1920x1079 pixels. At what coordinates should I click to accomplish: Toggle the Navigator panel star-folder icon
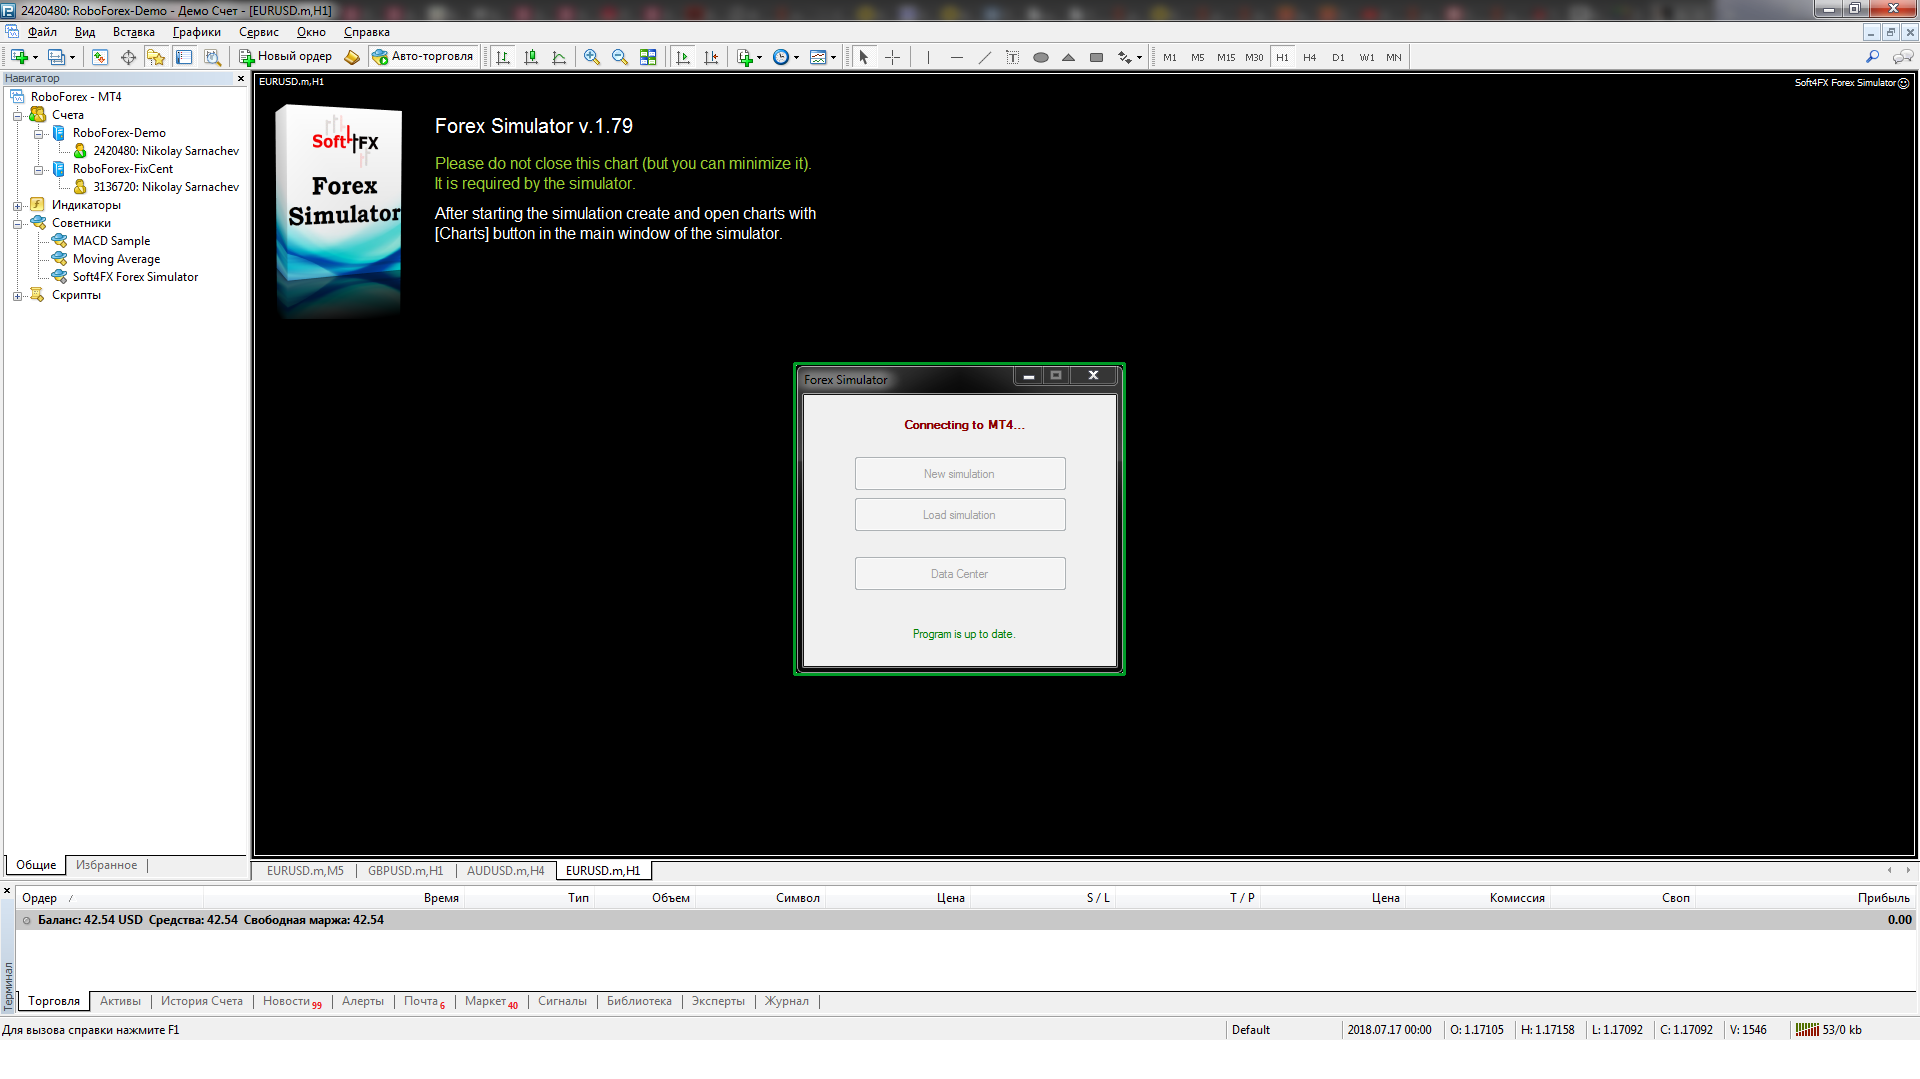pyautogui.click(x=156, y=57)
